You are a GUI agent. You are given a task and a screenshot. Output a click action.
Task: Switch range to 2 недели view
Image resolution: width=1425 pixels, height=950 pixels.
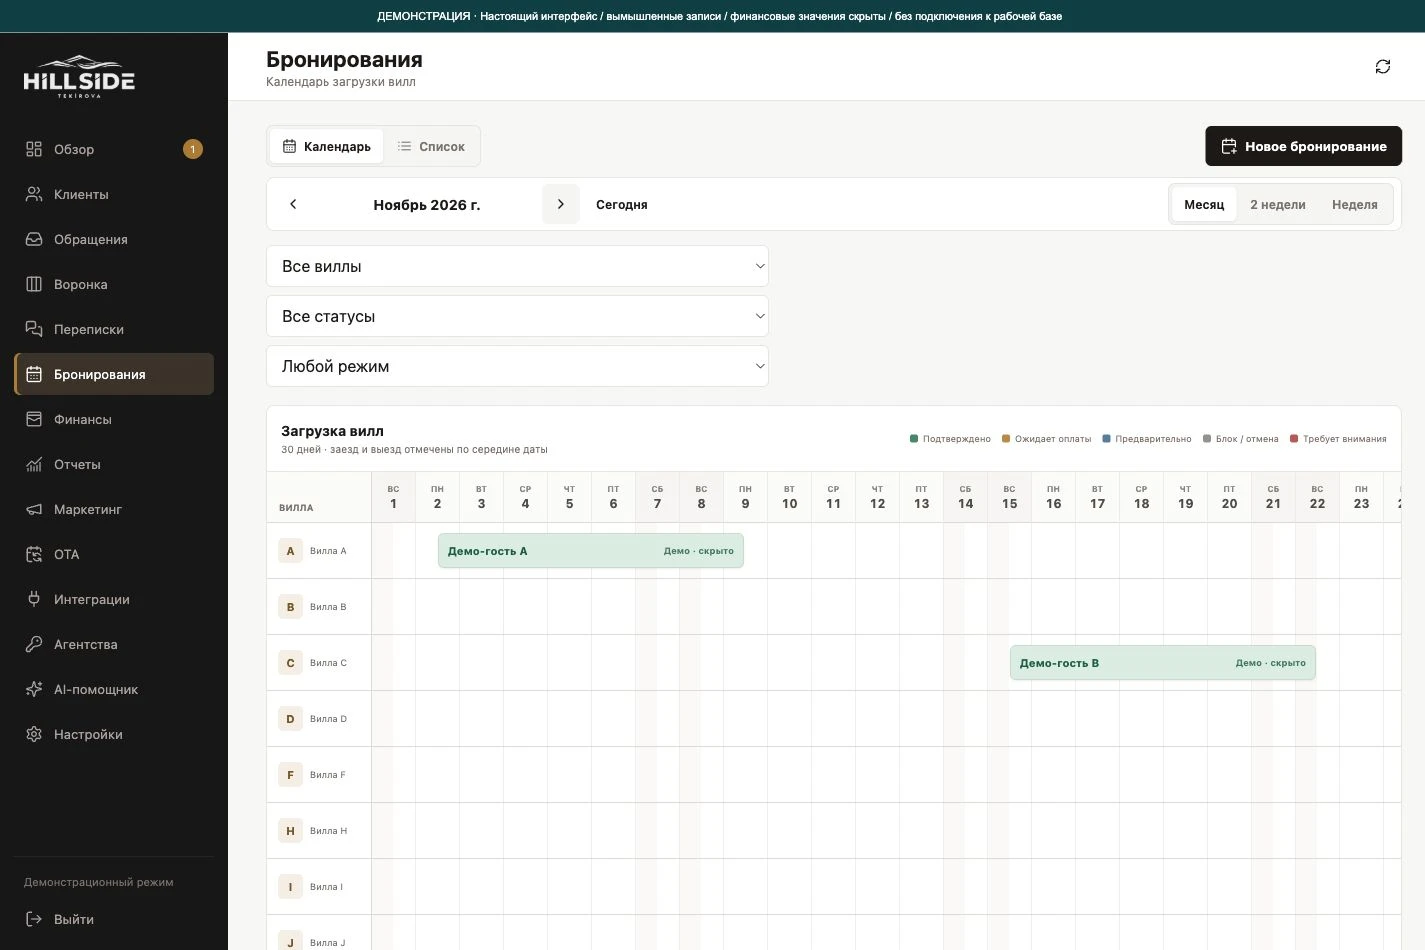pyautogui.click(x=1278, y=204)
